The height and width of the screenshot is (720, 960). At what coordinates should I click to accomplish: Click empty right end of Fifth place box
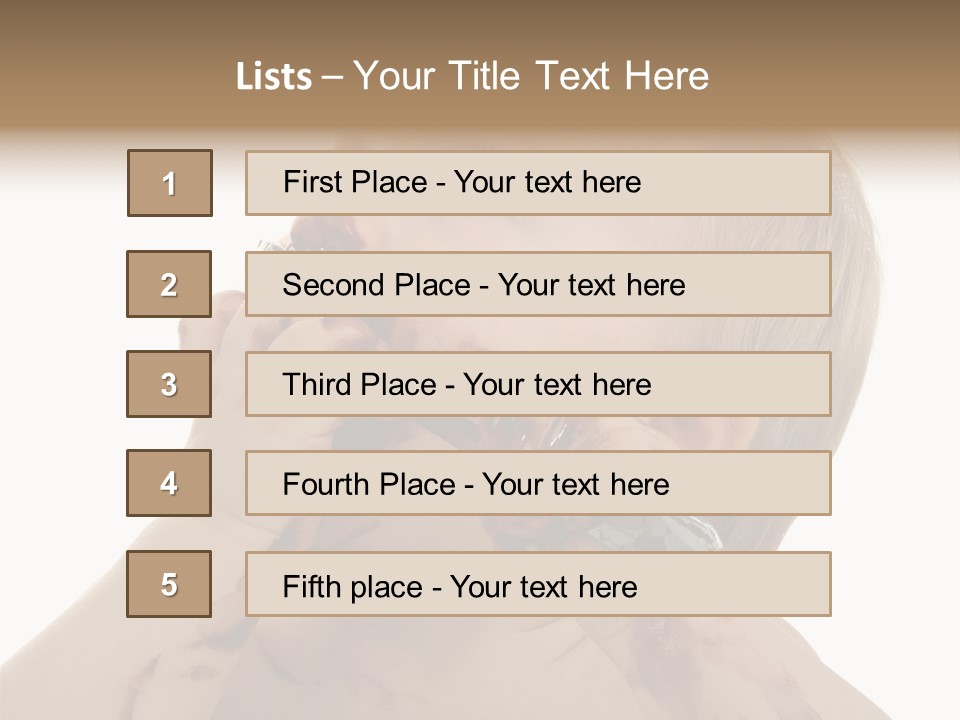(760, 584)
